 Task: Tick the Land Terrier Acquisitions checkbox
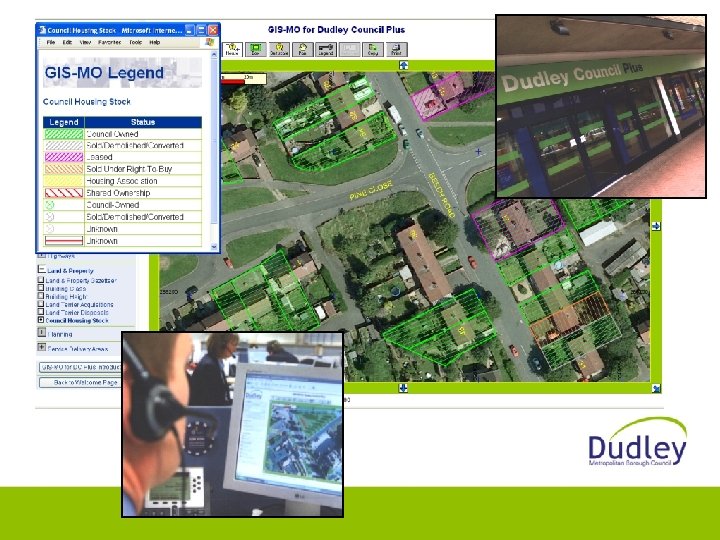pos(41,304)
